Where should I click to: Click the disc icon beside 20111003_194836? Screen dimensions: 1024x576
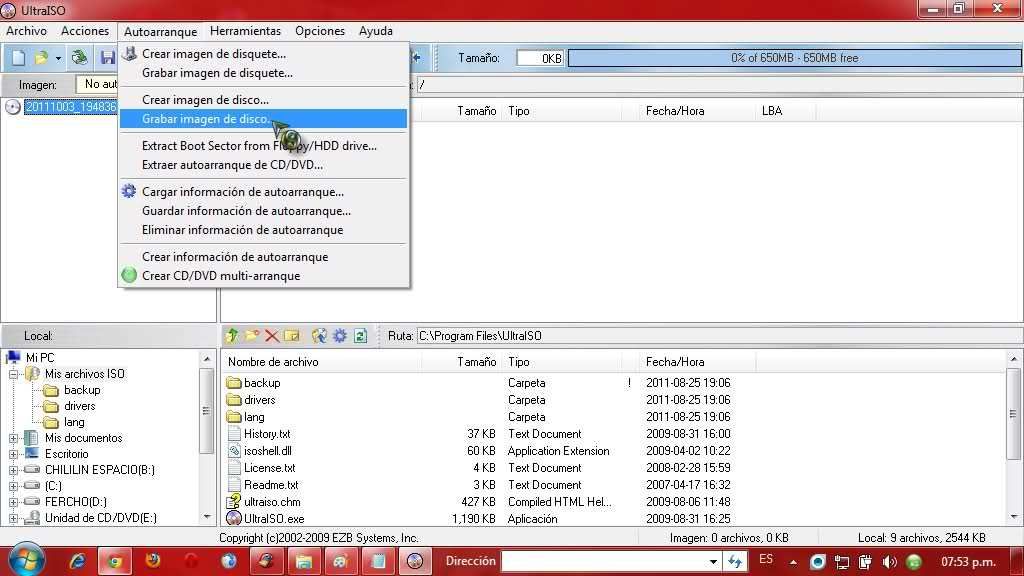point(12,106)
